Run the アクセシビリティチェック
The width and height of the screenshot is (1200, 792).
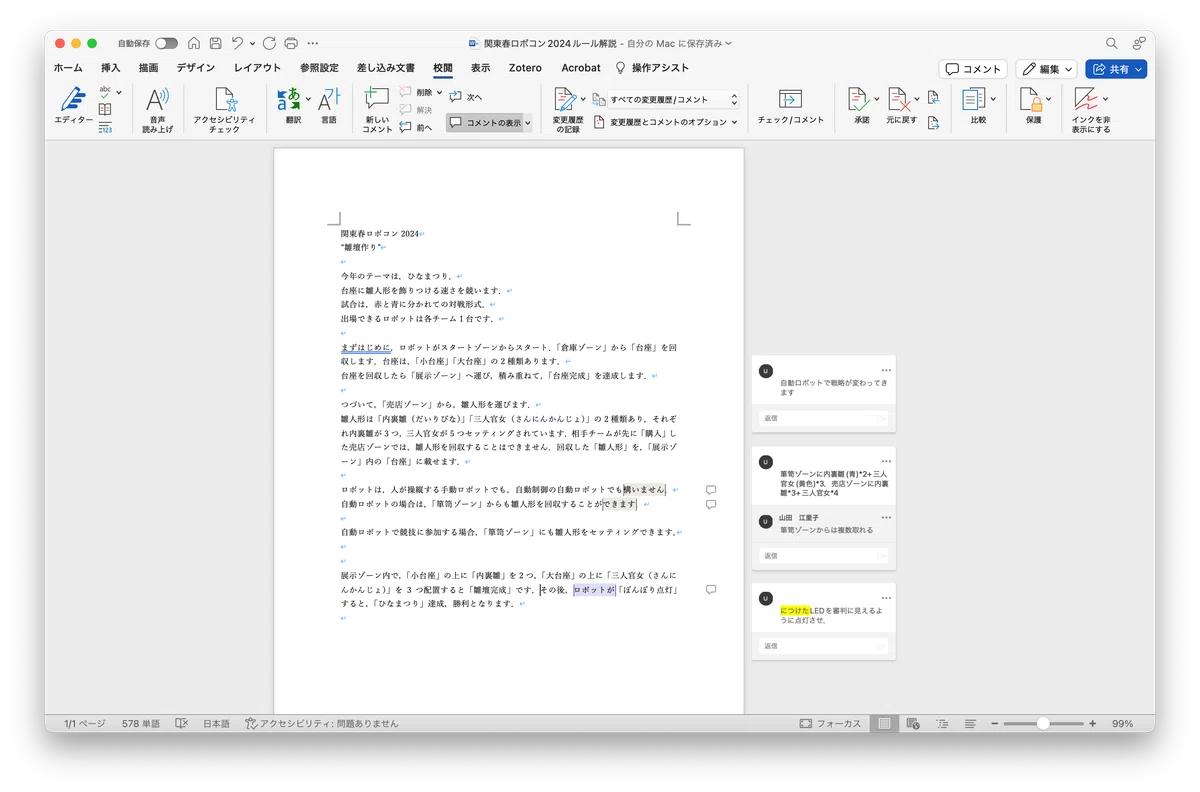[x=225, y=110]
